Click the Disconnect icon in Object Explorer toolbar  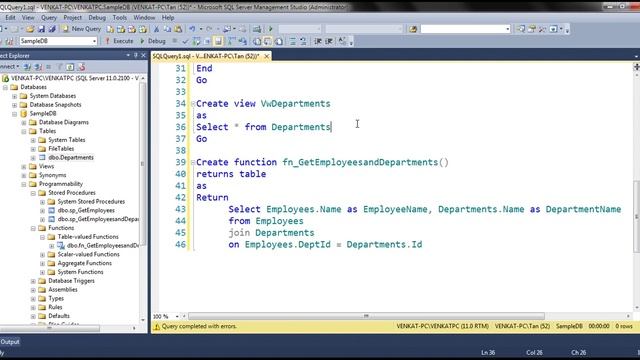38,67
